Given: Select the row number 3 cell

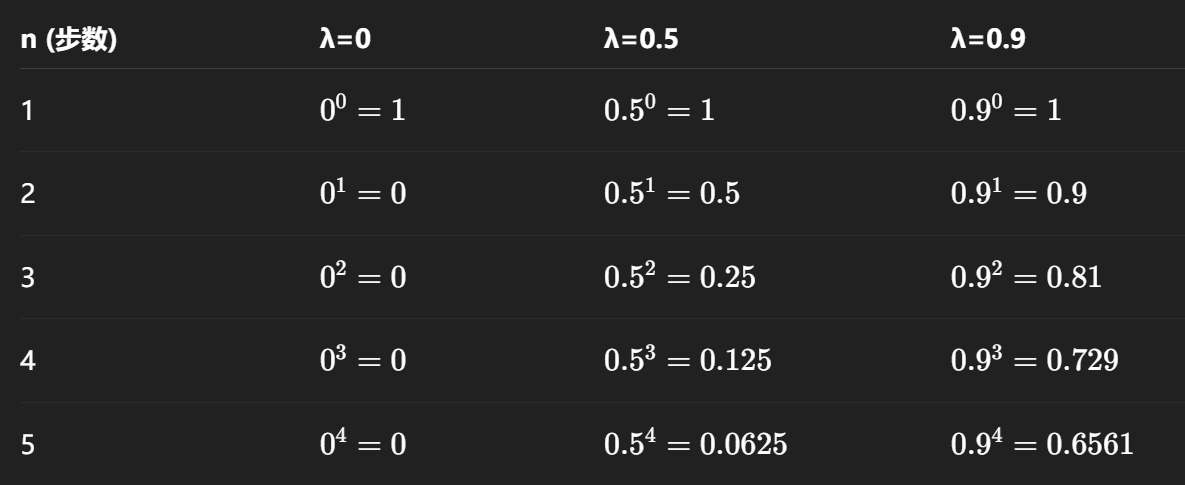Looking at the screenshot, I should point(27,278).
